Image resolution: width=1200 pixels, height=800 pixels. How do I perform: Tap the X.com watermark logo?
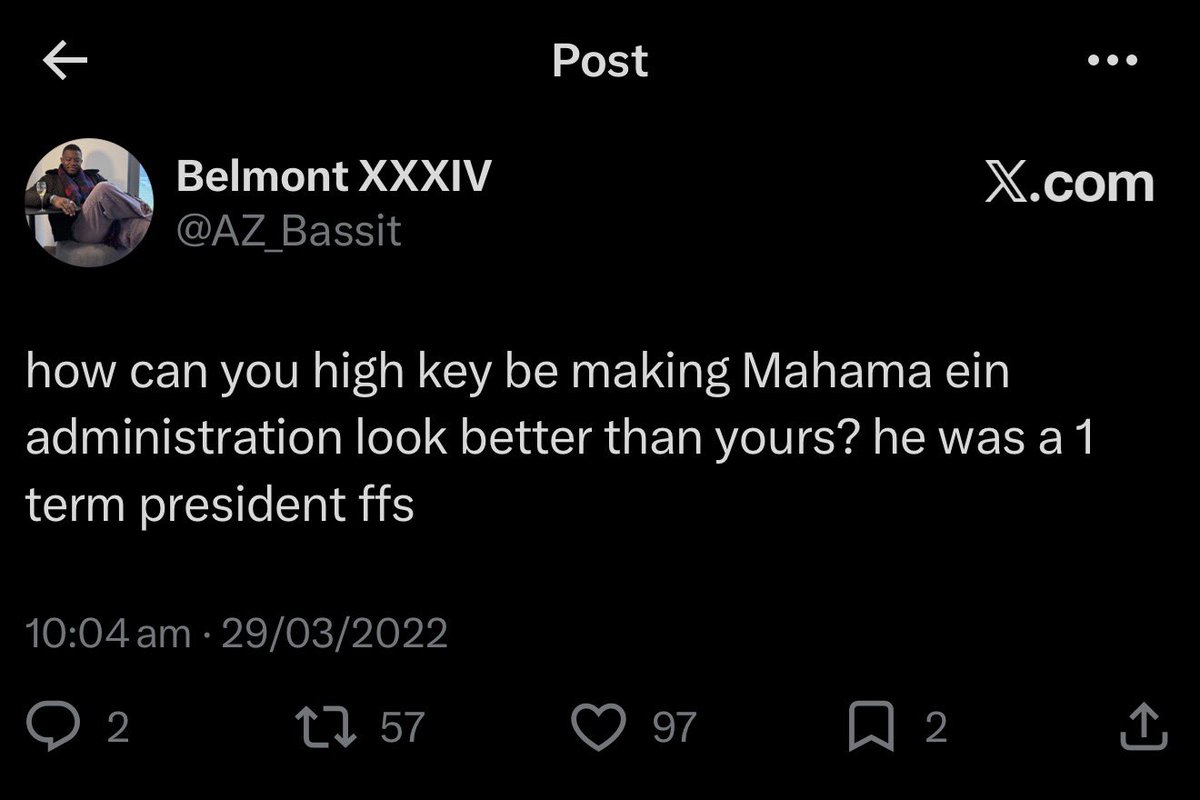point(1069,183)
